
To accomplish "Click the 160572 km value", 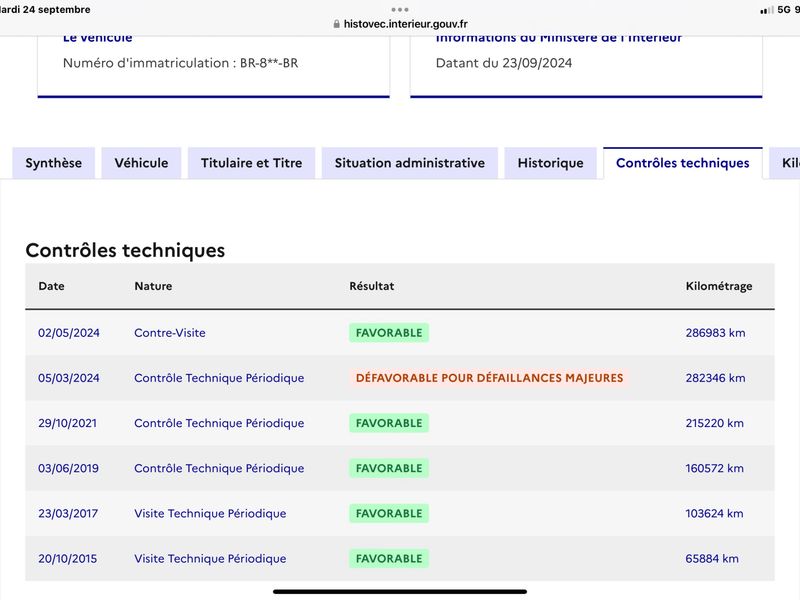I will pyautogui.click(x=714, y=468).
